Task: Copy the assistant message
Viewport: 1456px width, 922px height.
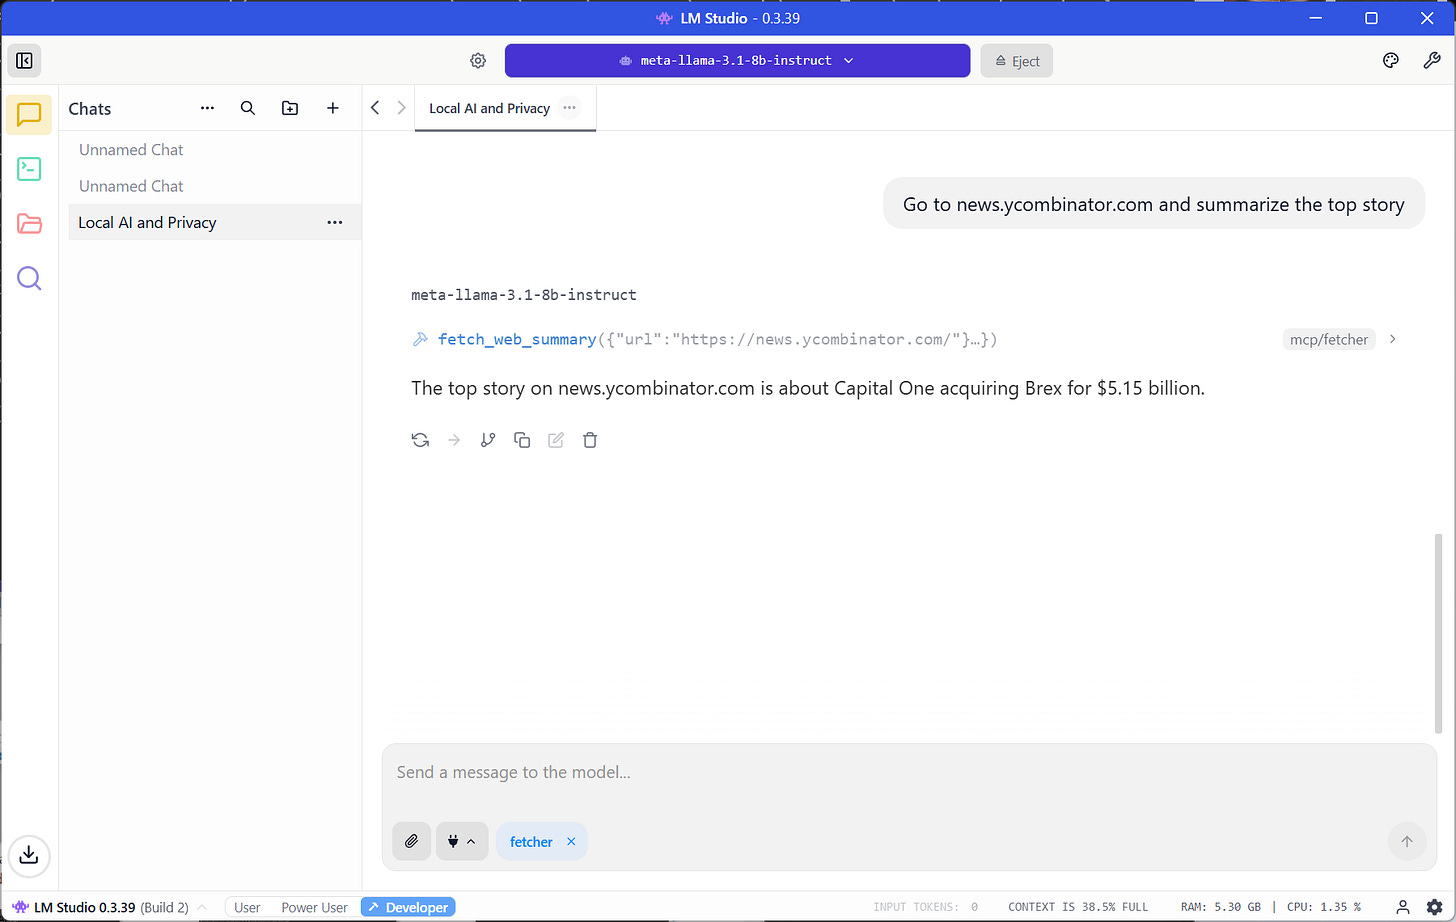Action: (x=522, y=440)
